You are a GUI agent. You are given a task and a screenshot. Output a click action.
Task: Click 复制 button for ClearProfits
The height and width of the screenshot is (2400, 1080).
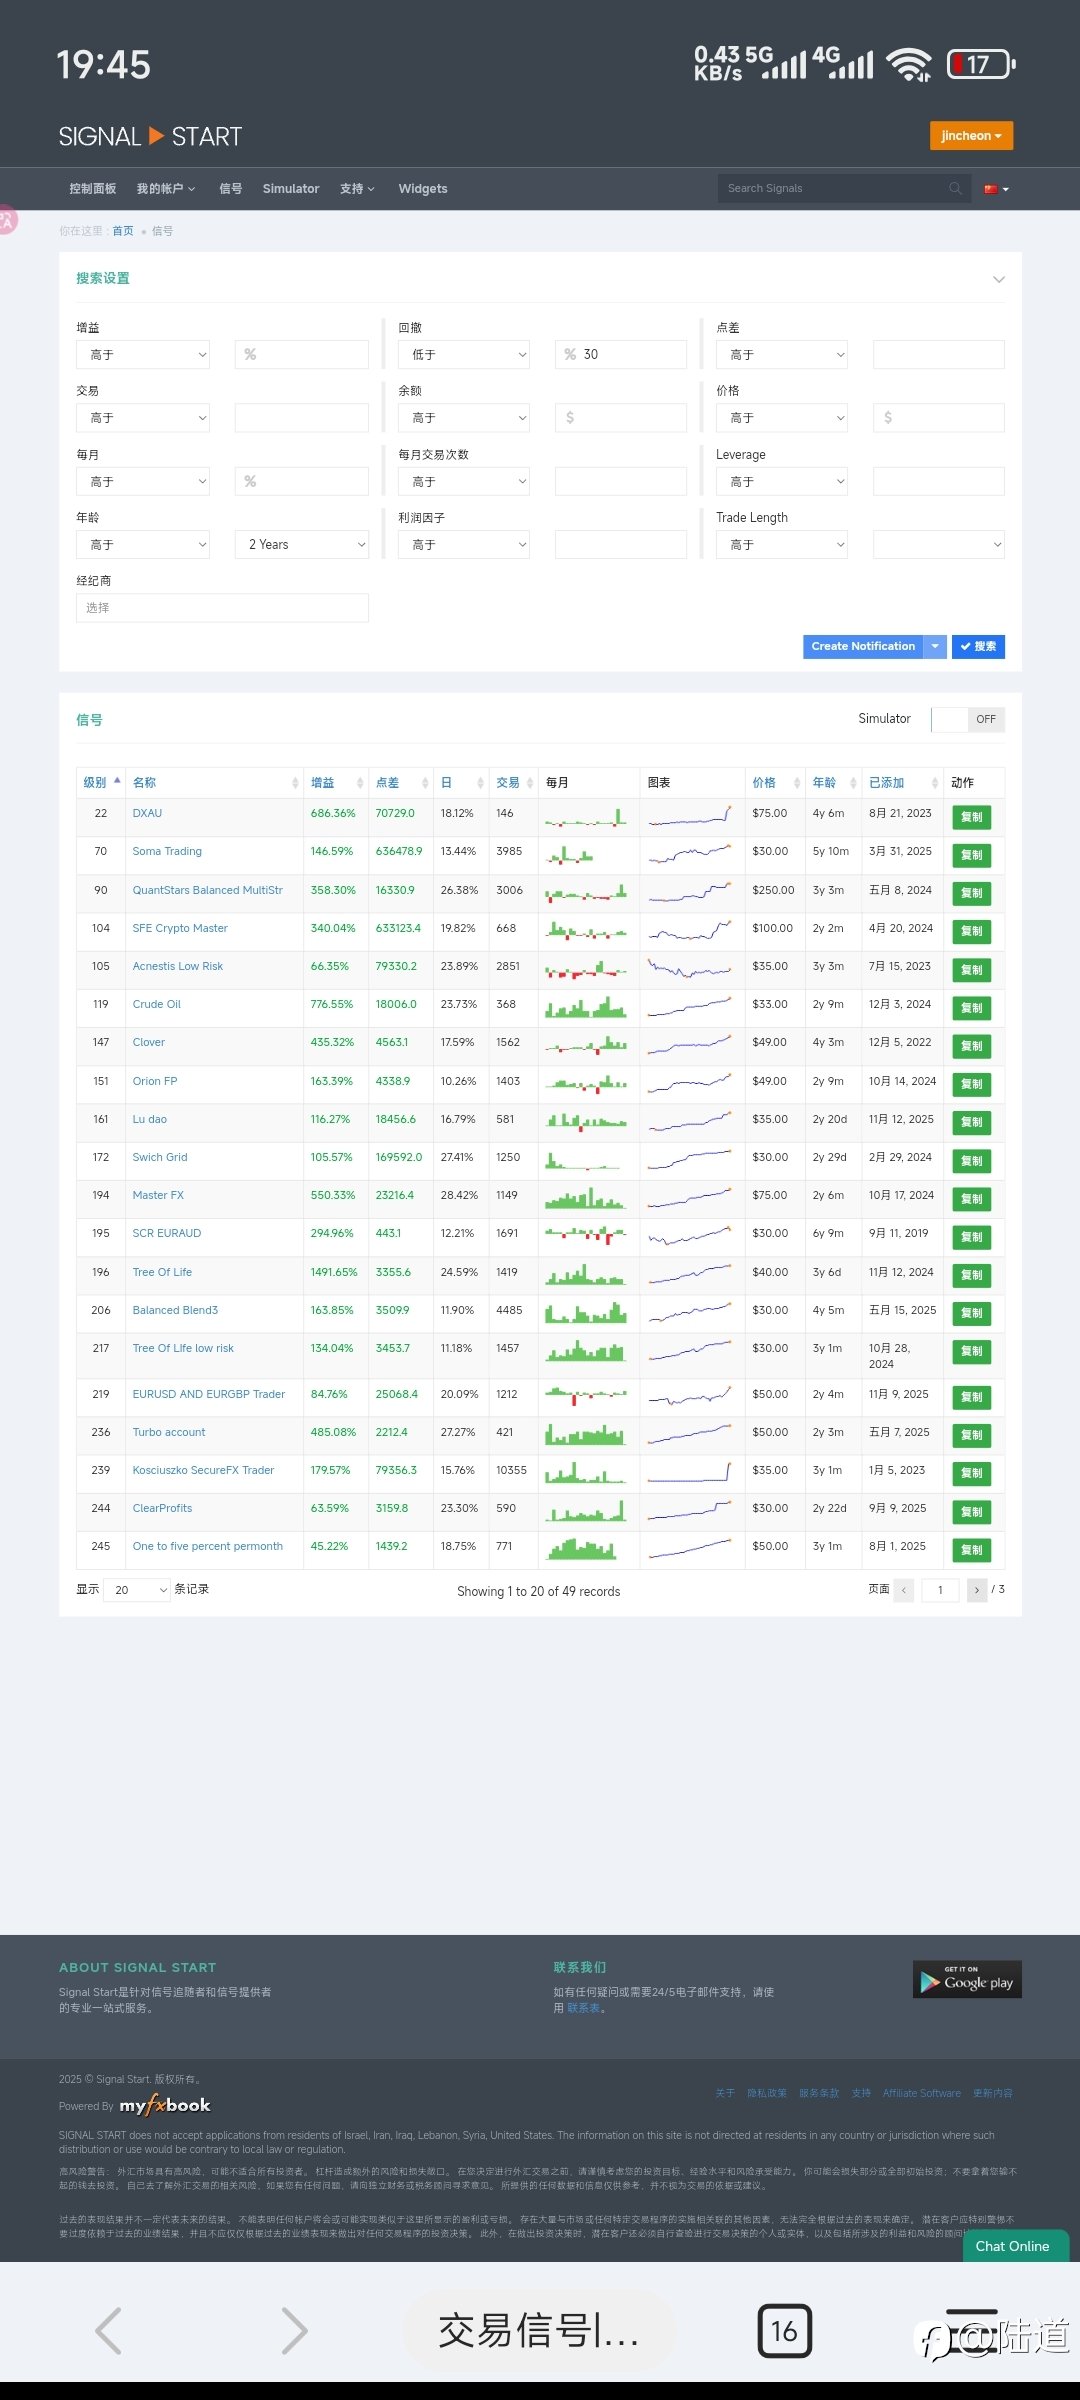(971, 1512)
